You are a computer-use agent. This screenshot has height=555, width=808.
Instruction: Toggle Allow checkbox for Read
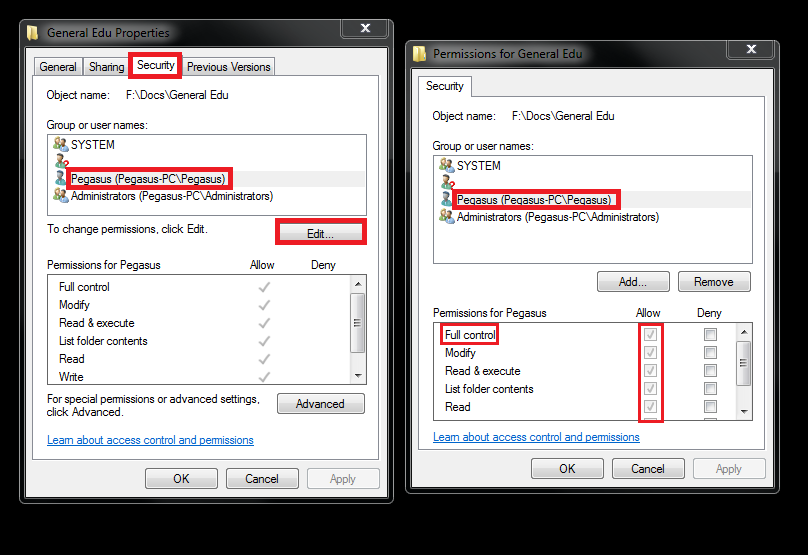(650, 407)
